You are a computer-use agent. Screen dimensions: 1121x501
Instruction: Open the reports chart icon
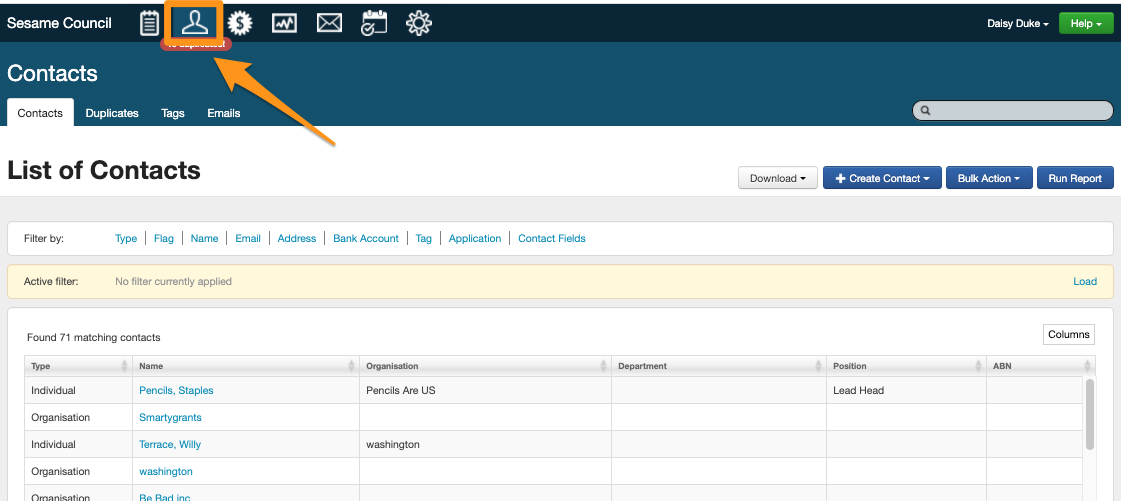tap(284, 22)
